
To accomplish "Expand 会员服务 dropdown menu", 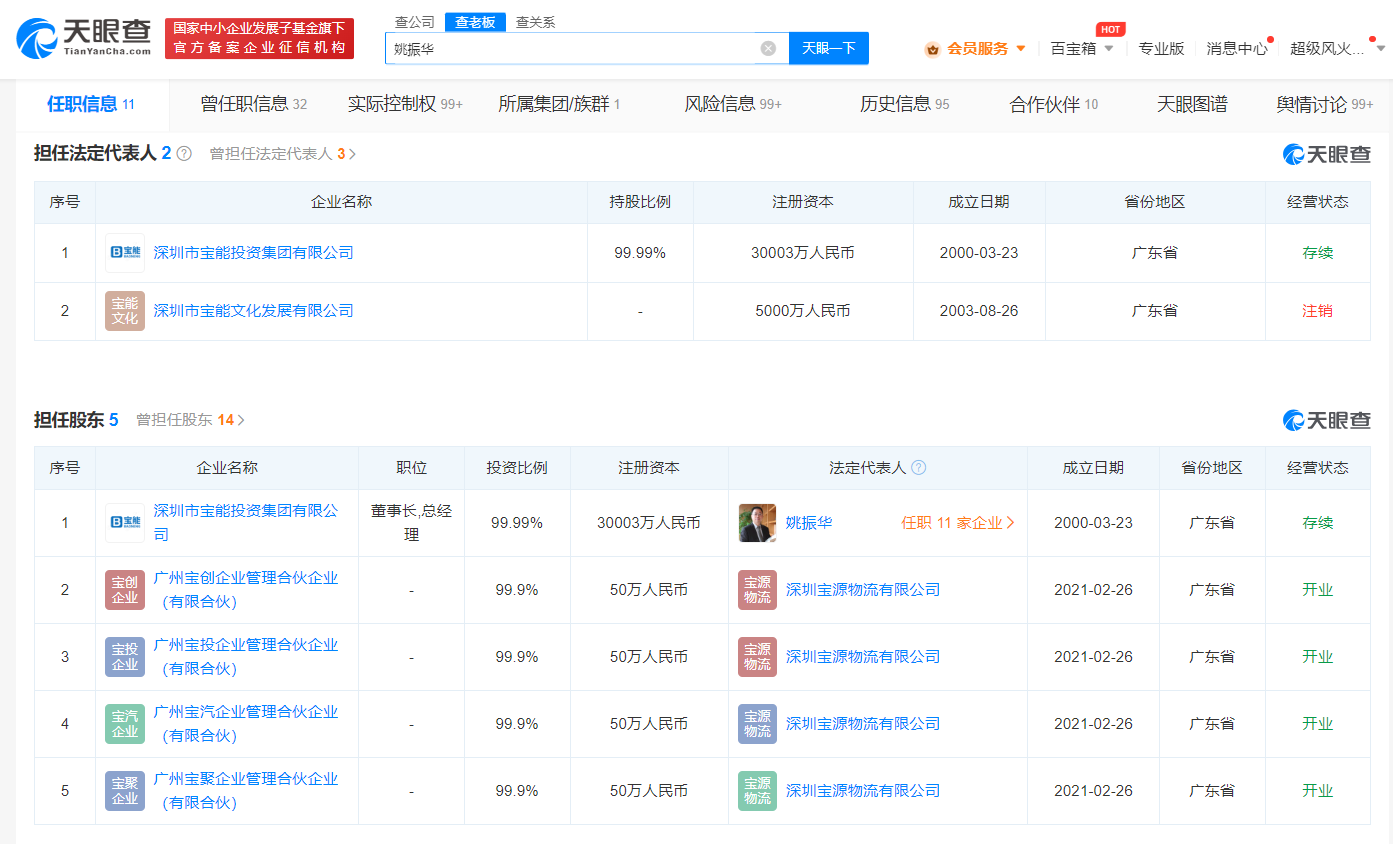I will (x=1020, y=48).
